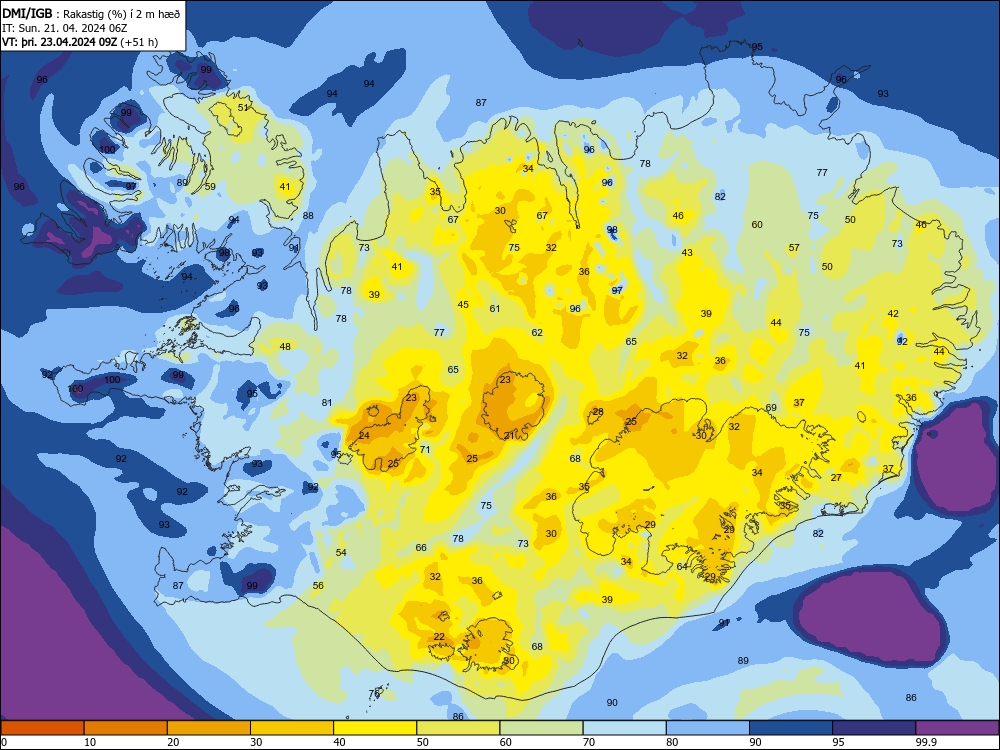1000x750 pixels.
Task: Click the 10–20 orange legend swatch
Action: (x=126, y=728)
